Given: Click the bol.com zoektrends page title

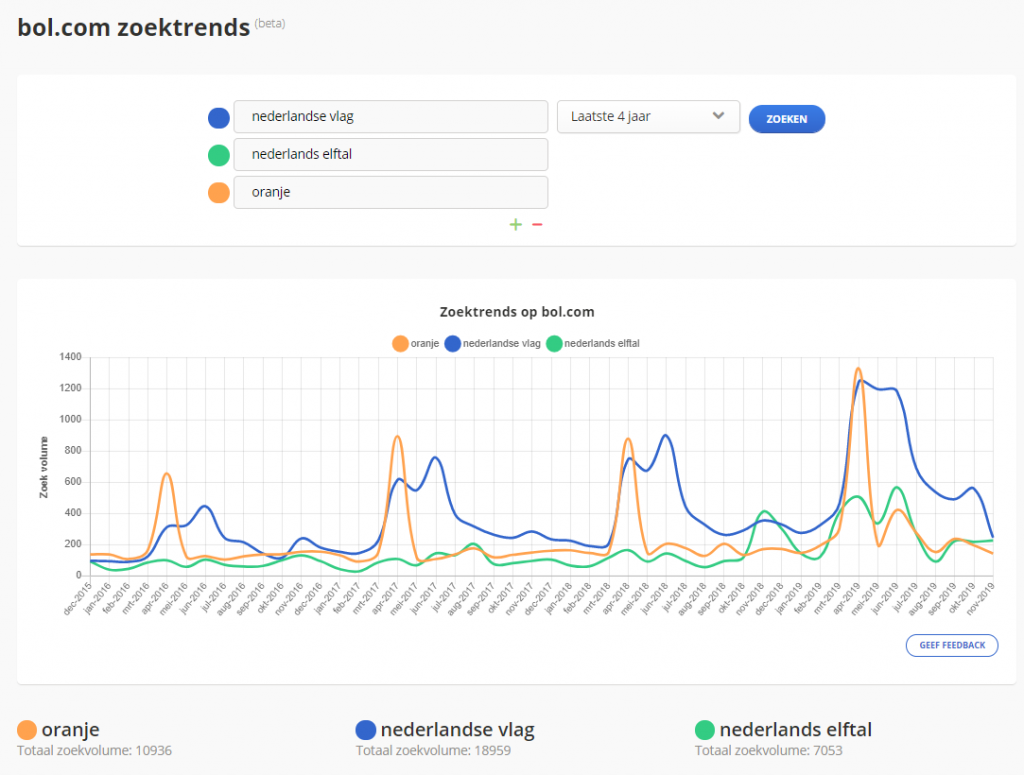Looking at the screenshot, I should coord(134,27).
